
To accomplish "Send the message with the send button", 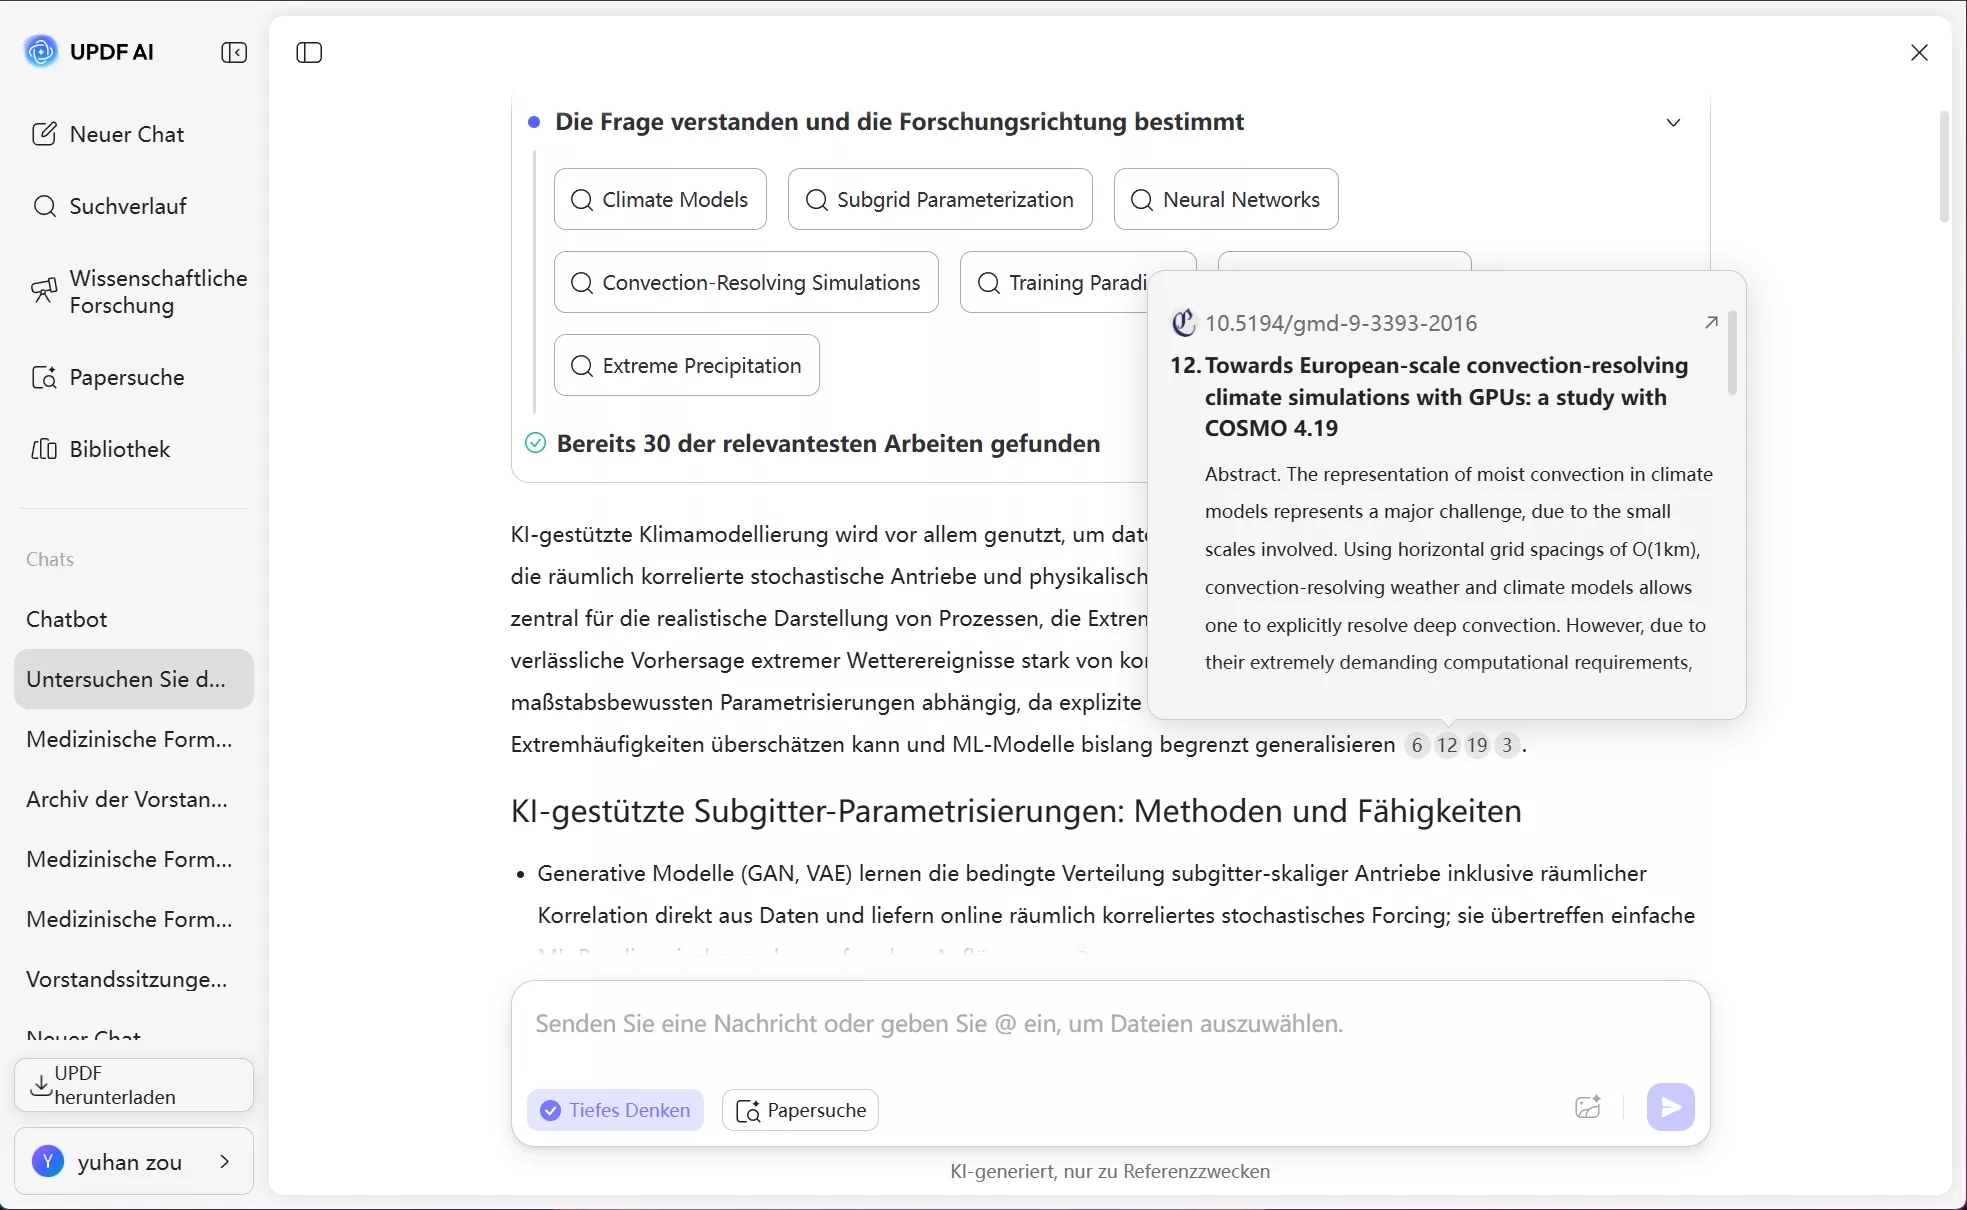I will point(1670,1107).
